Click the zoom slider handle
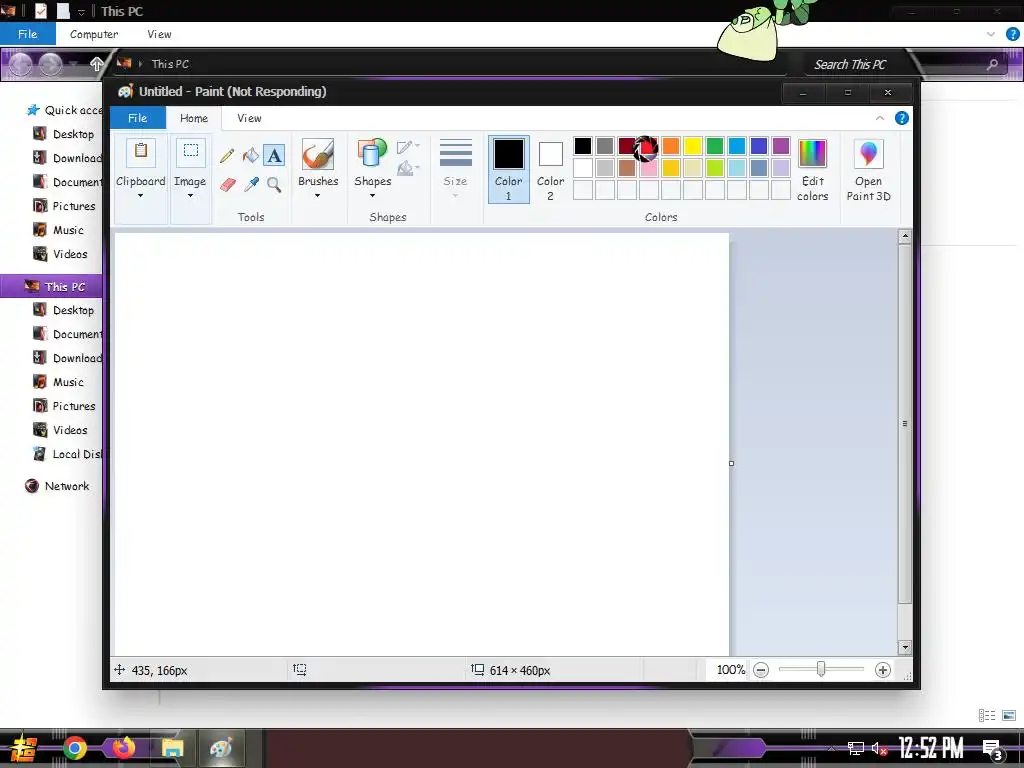Image resolution: width=1024 pixels, height=768 pixels. [821, 669]
